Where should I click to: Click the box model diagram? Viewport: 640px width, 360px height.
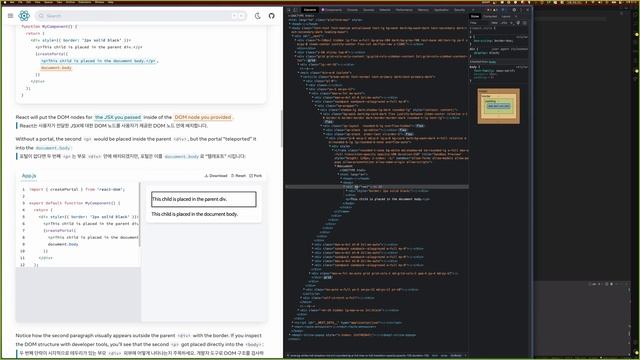point(498,106)
